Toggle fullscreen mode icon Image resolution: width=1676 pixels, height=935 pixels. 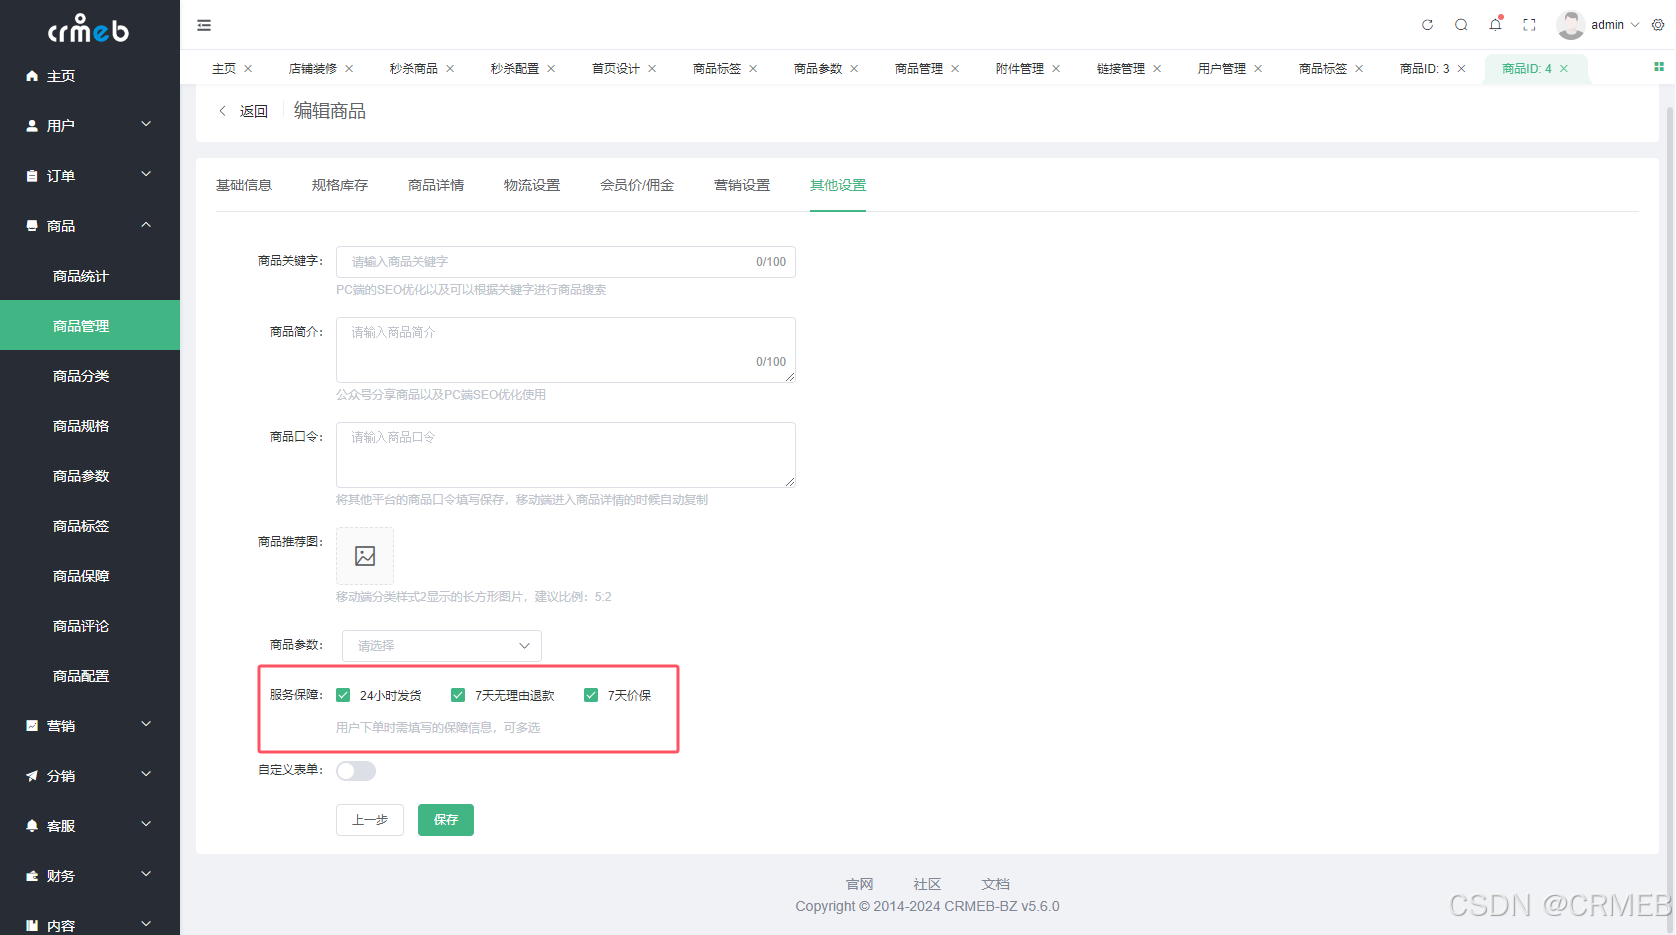click(1529, 25)
